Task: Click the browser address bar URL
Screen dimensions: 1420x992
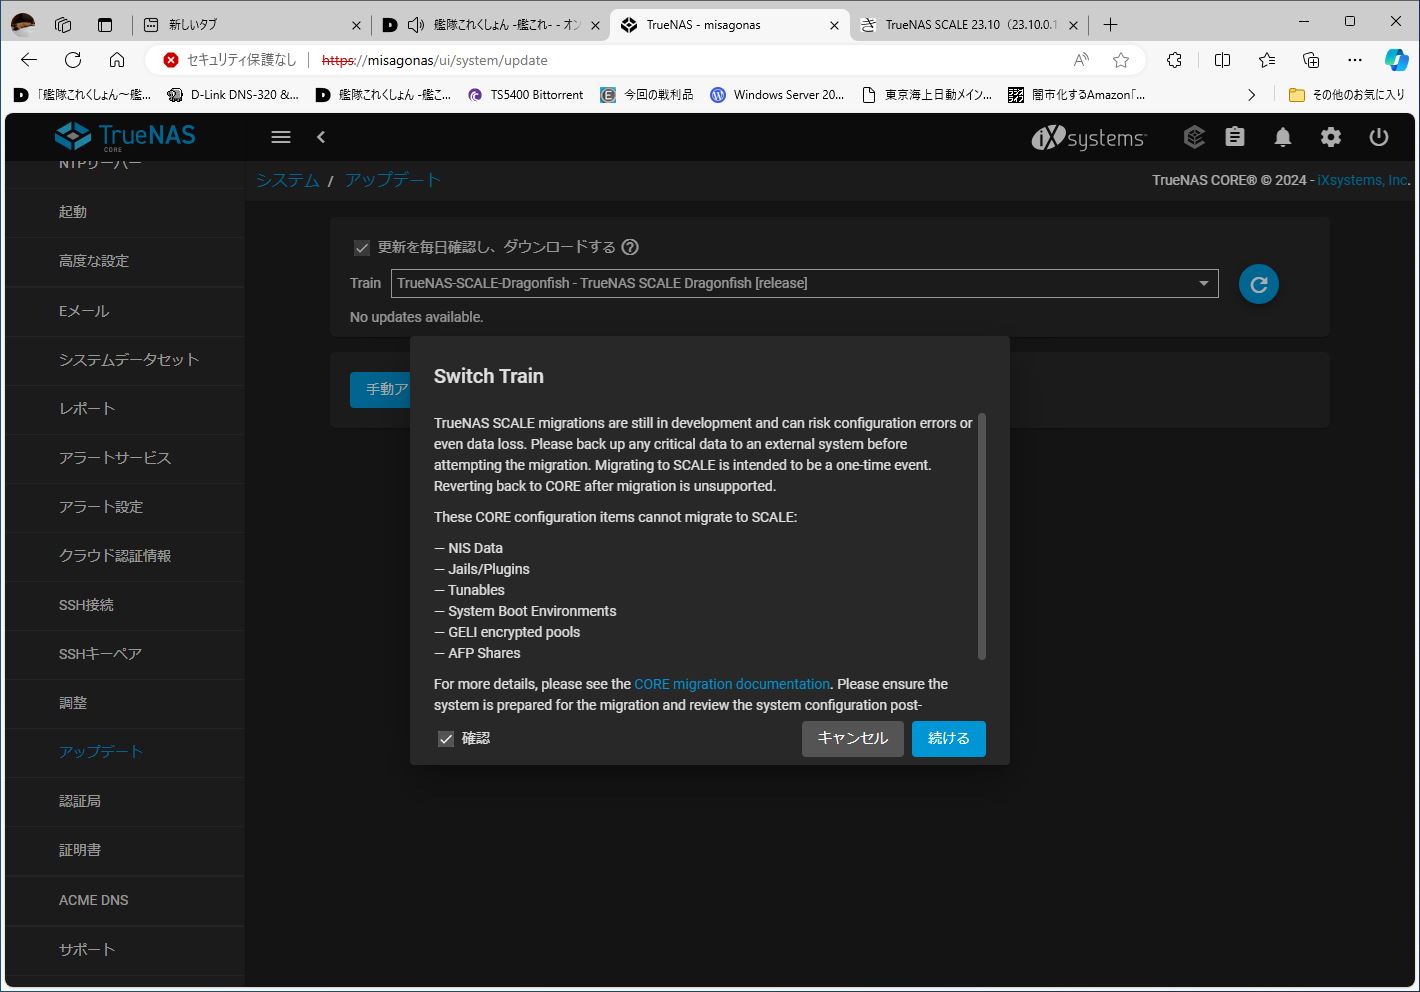Action: tap(434, 60)
